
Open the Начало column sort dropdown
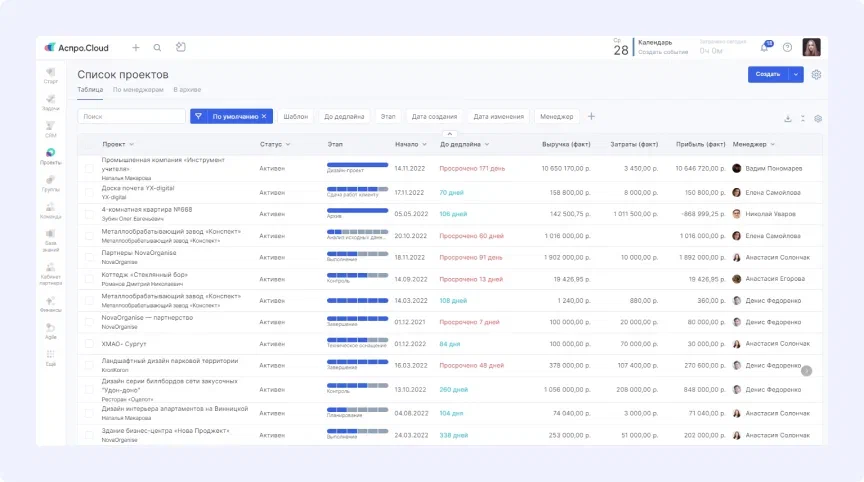[x=424, y=144]
